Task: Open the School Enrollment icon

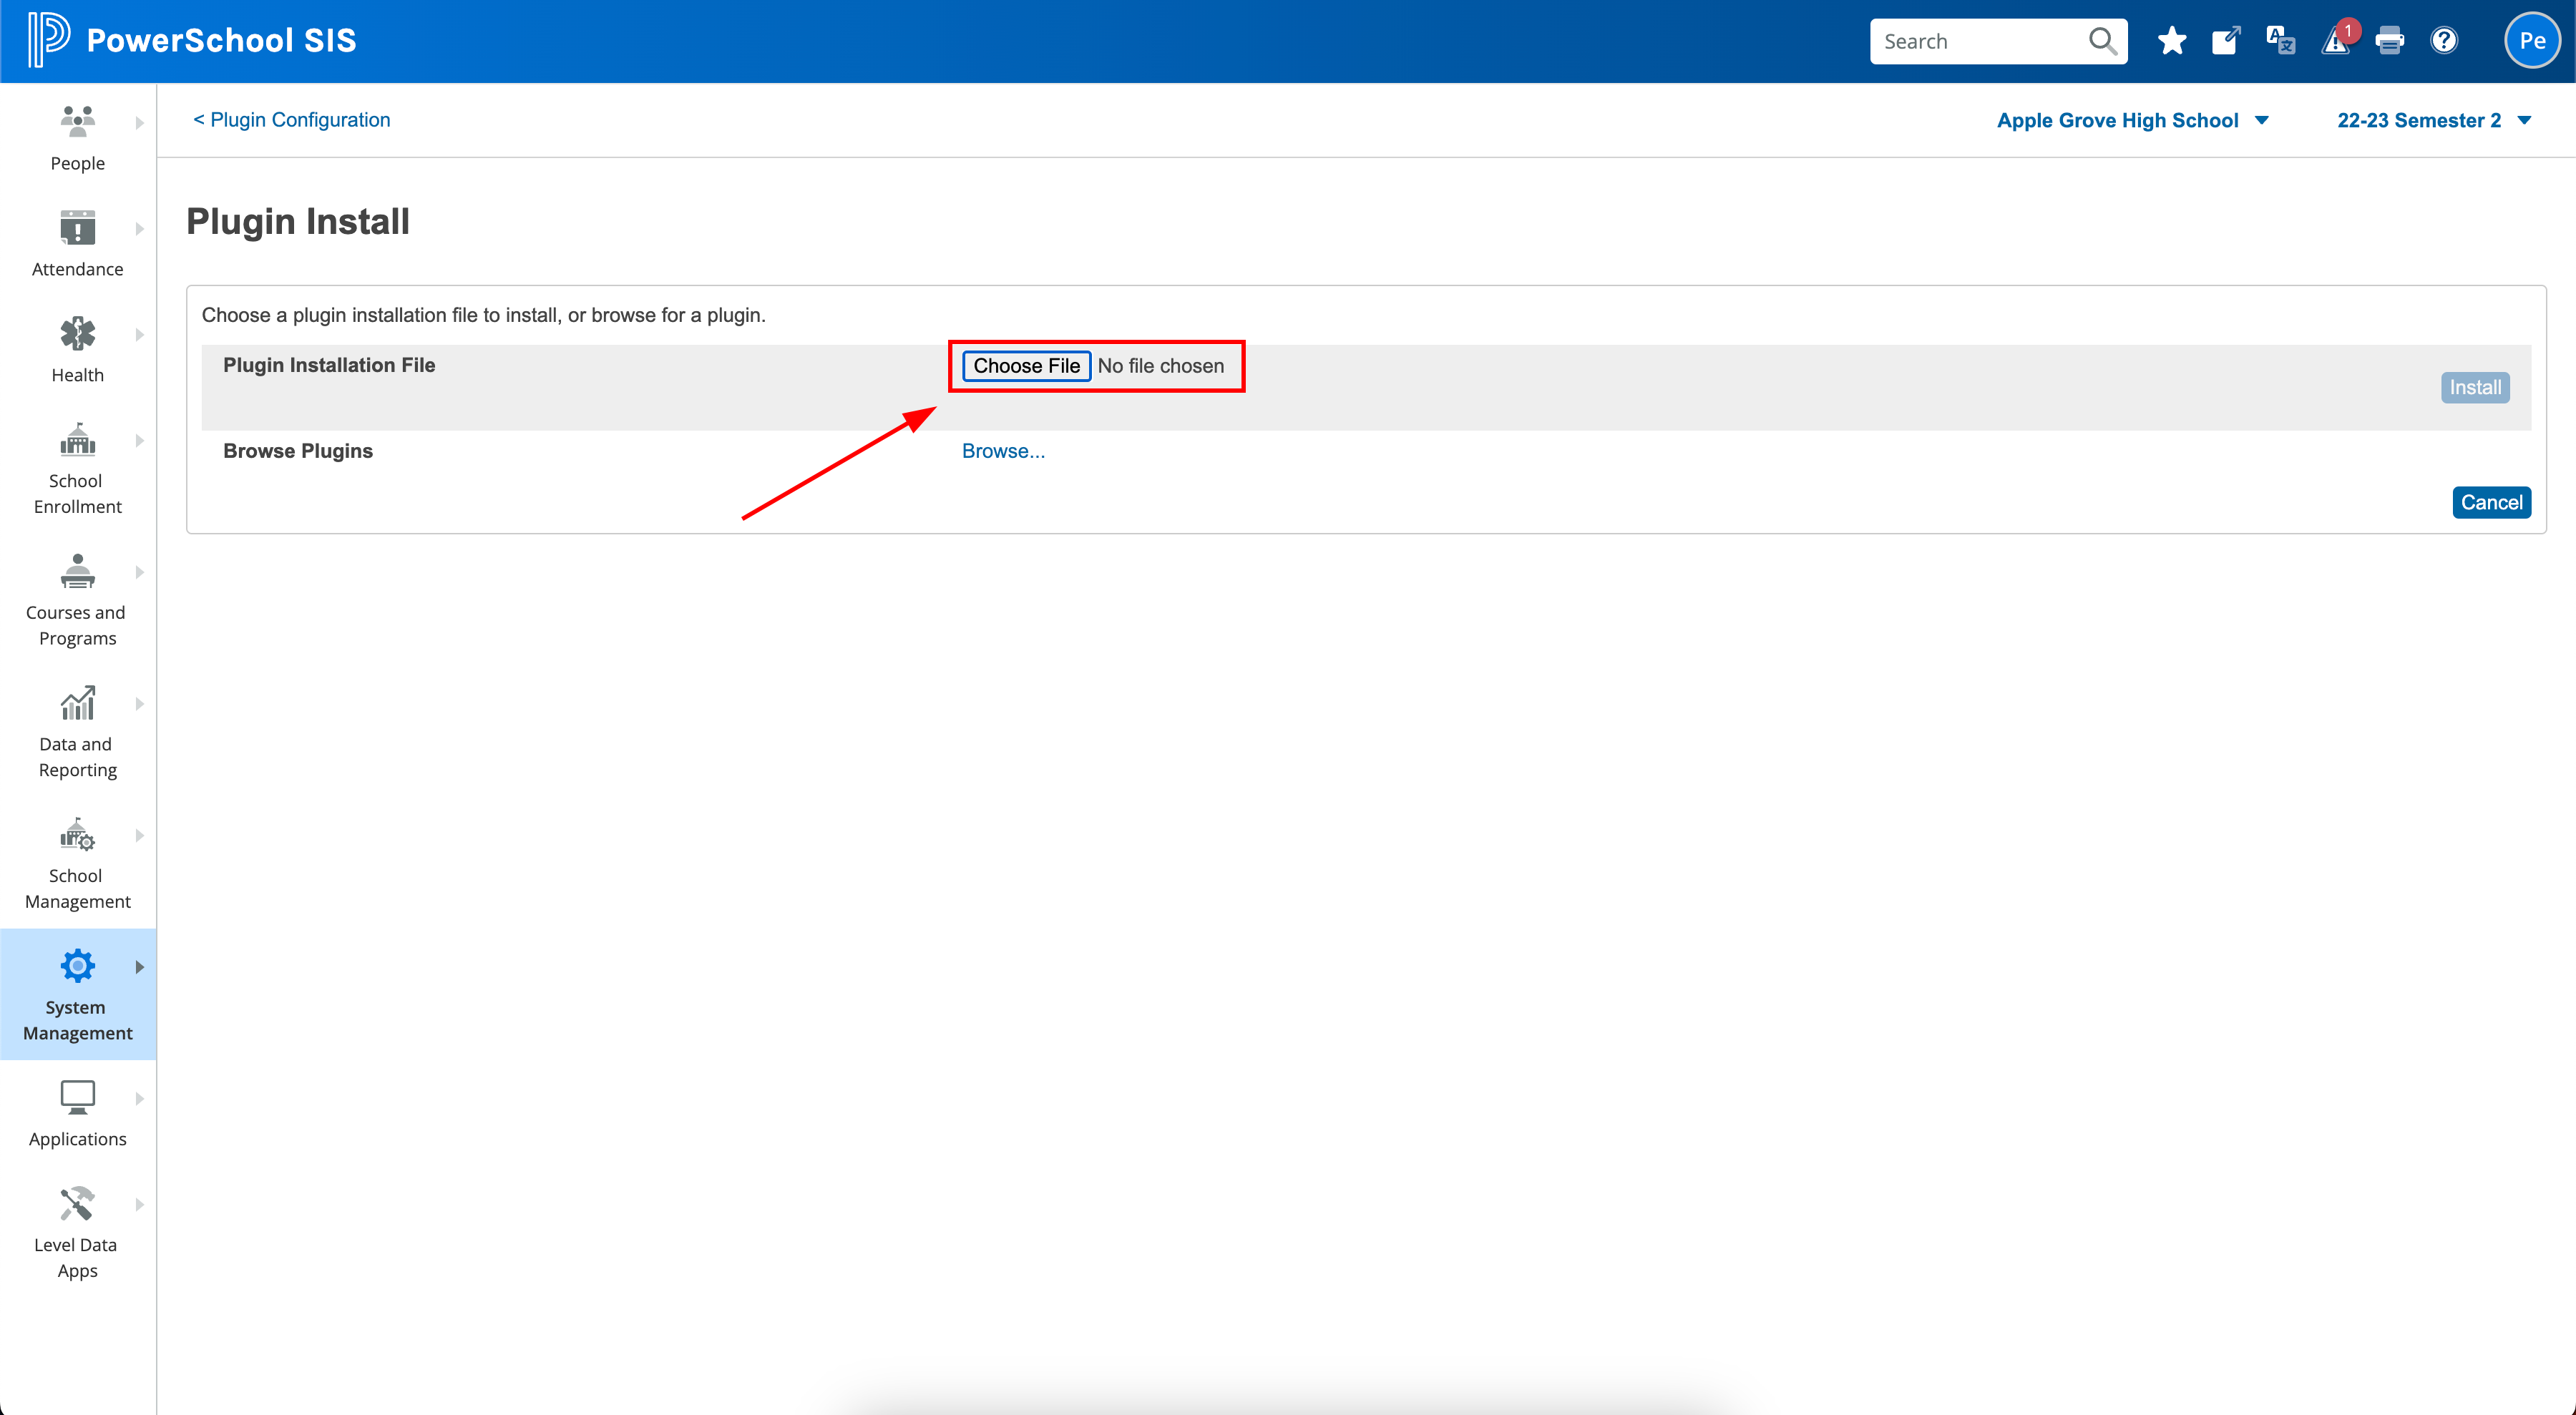Action: pos(77,439)
